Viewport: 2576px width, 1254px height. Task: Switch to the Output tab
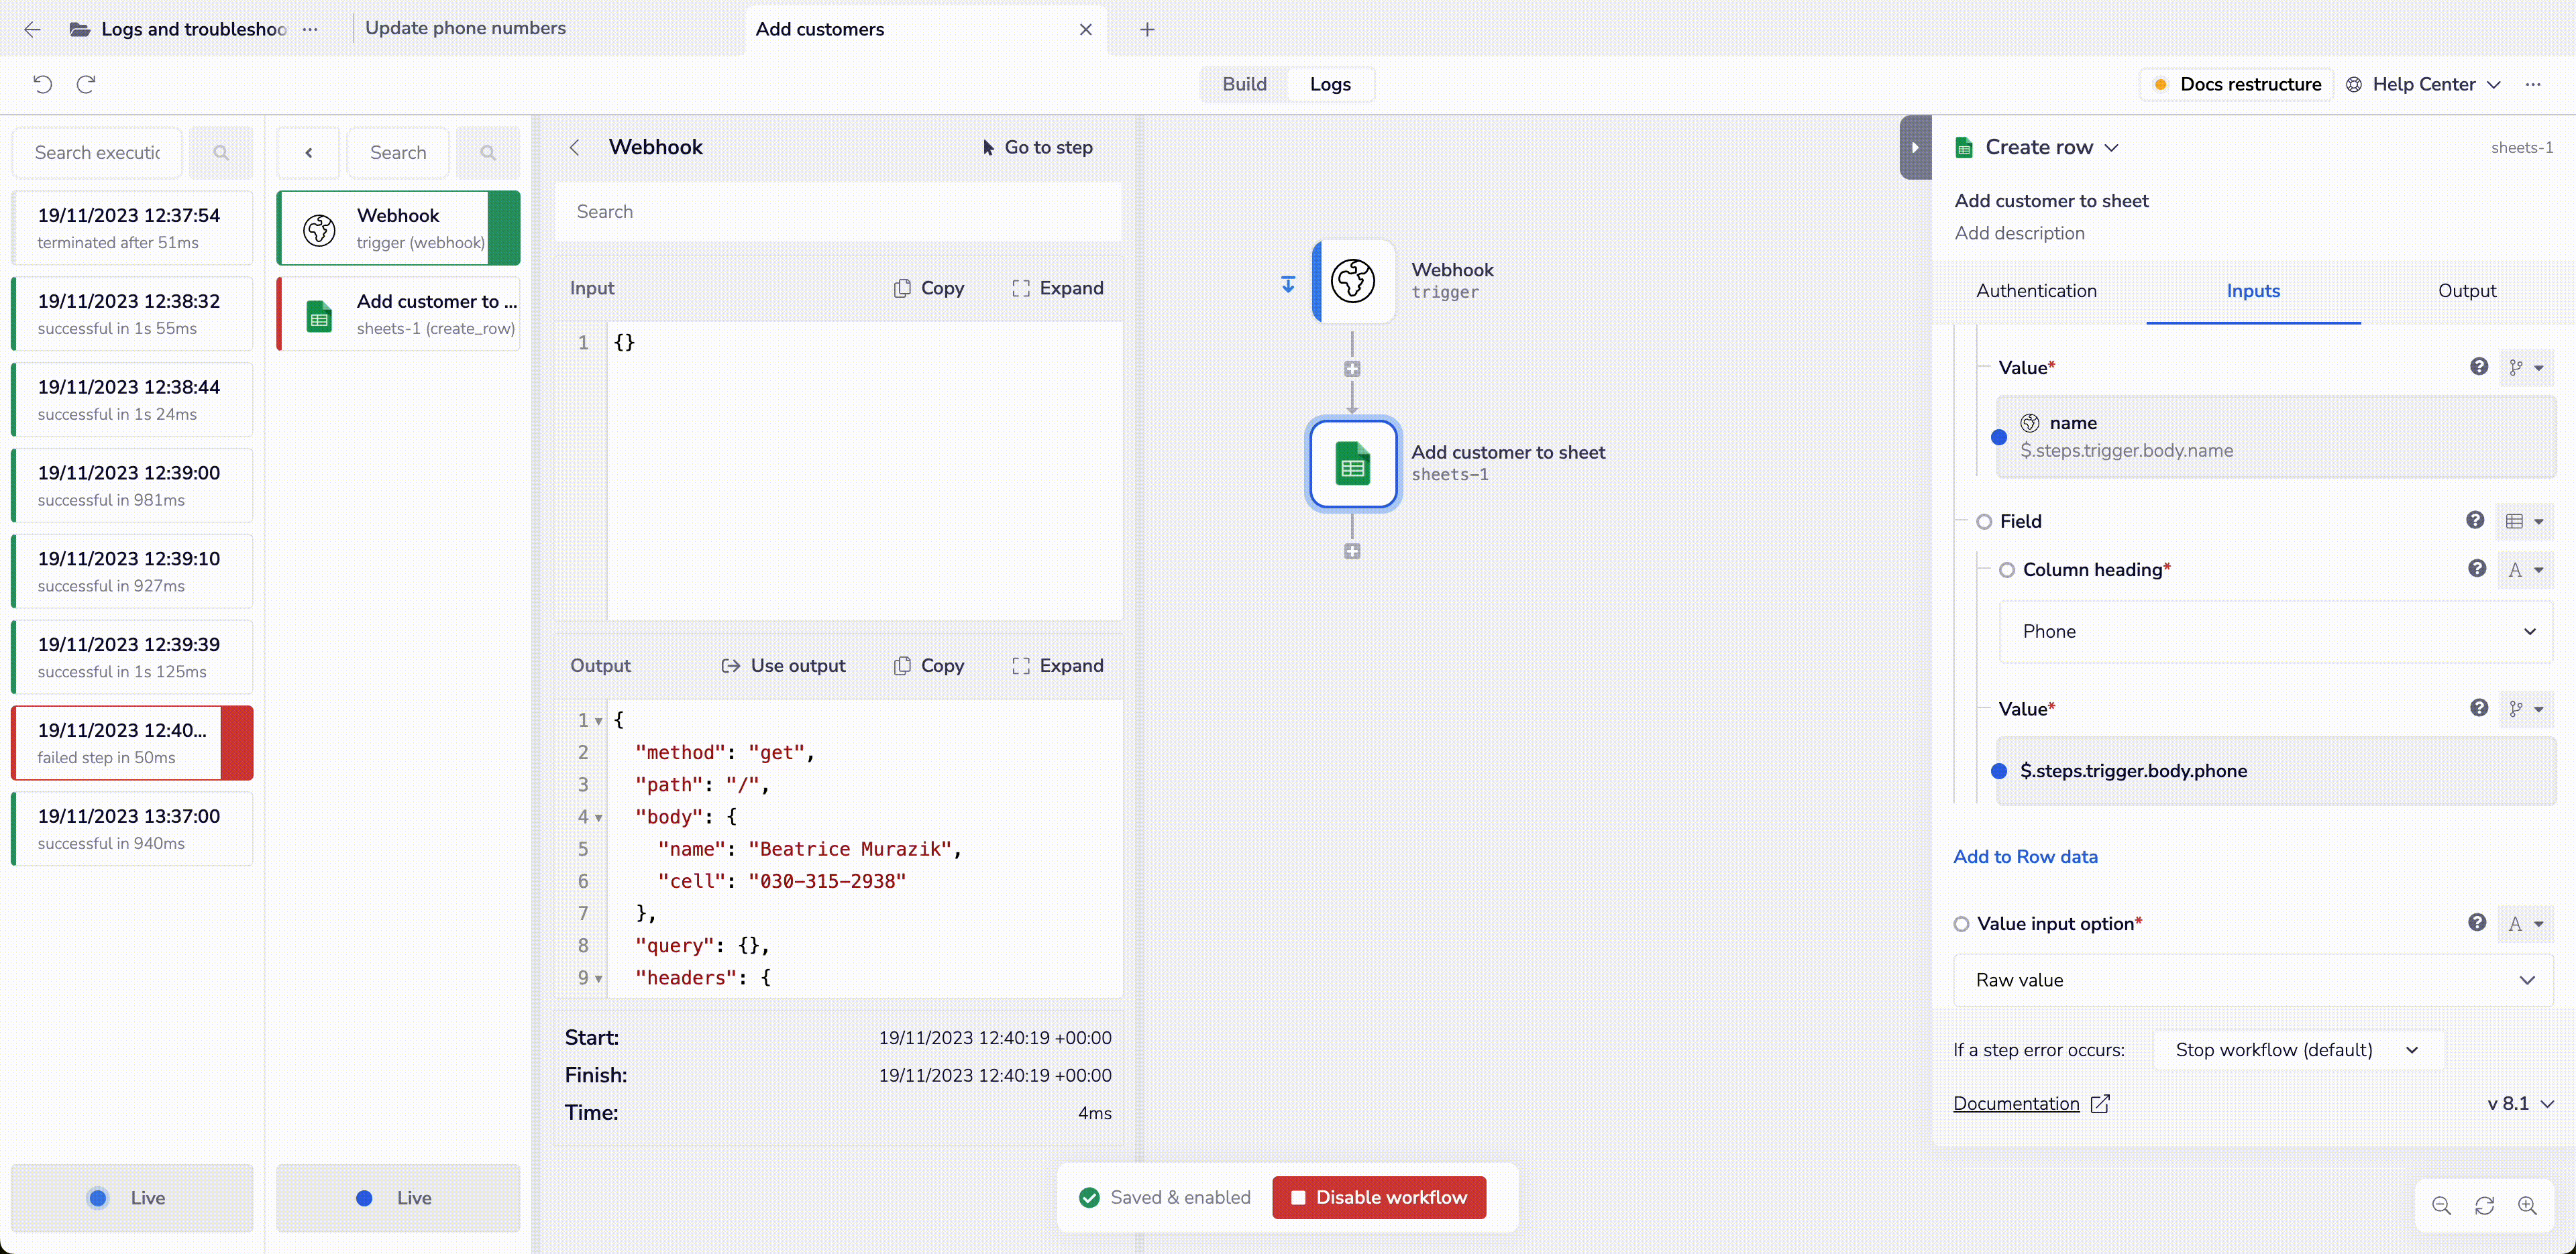(2466, 291)
